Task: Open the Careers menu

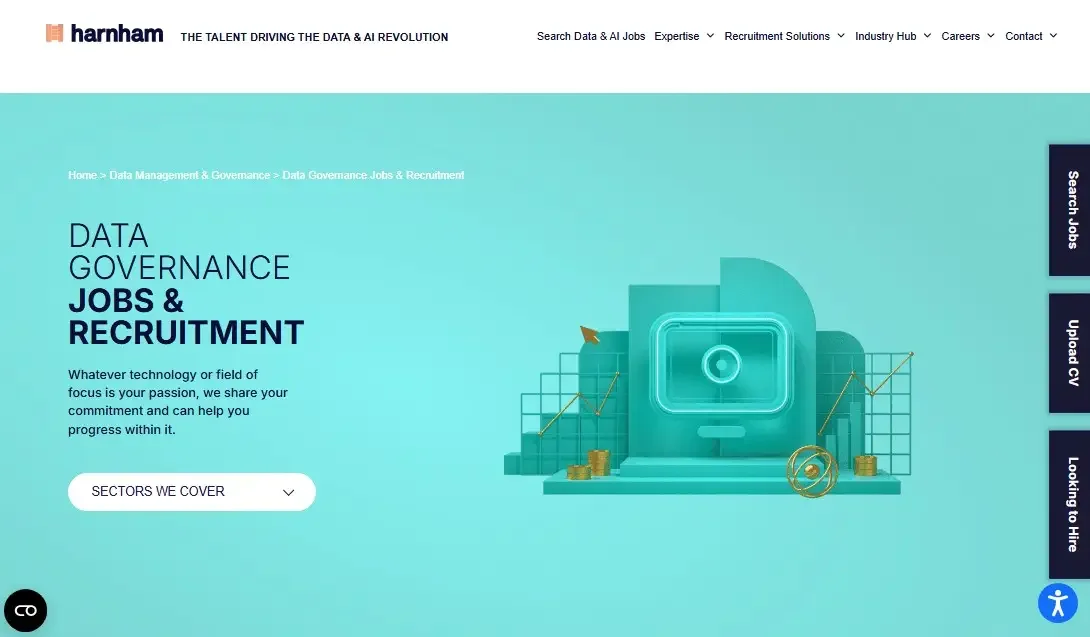Action: 960,36
